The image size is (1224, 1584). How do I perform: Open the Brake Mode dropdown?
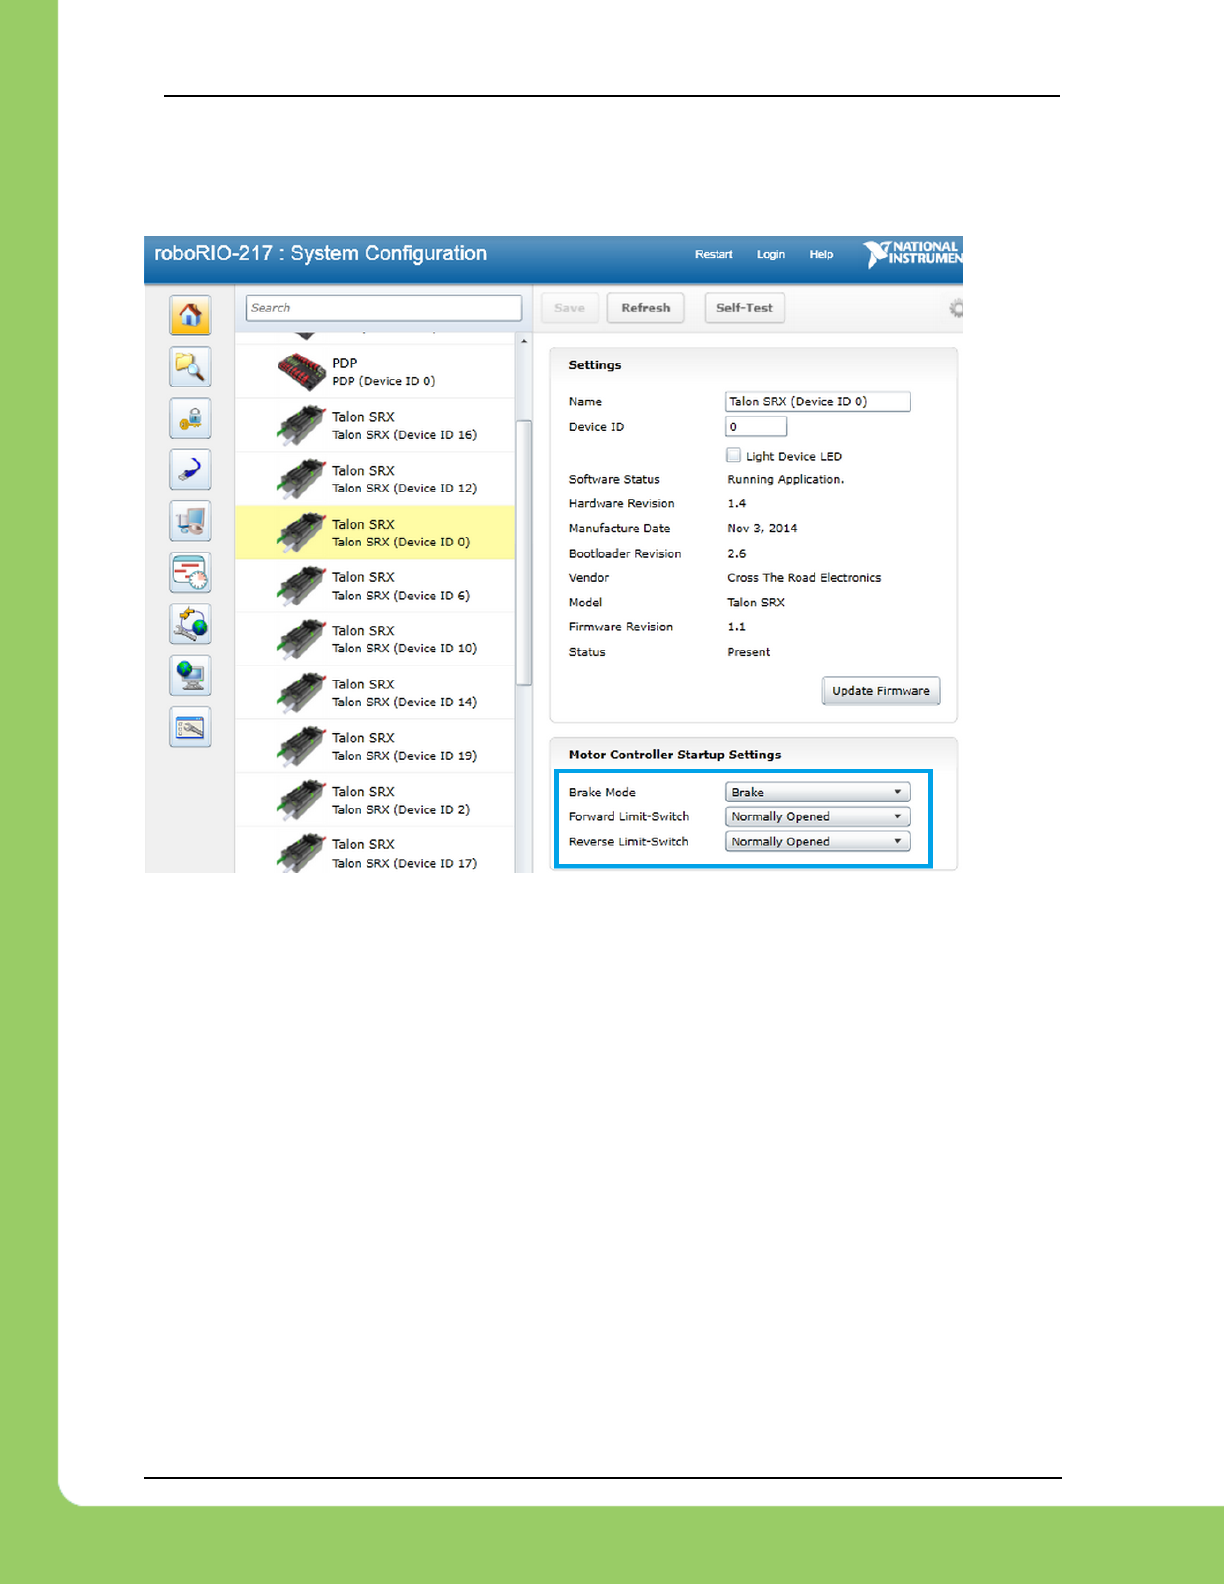(x=817, y=792)
